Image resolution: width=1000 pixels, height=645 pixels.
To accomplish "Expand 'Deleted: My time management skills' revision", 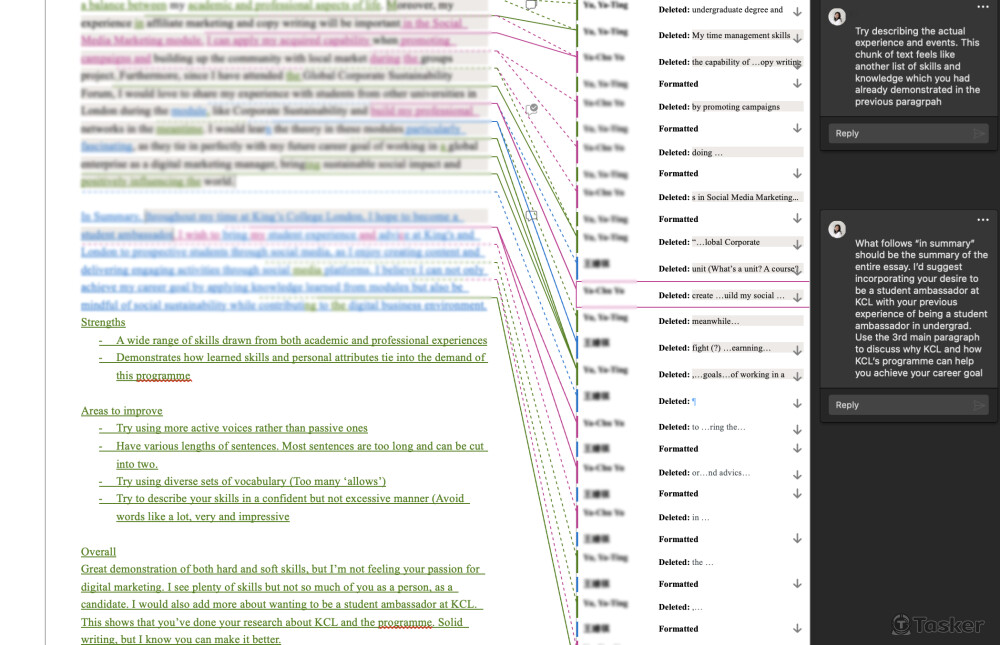I will [797, 37].
